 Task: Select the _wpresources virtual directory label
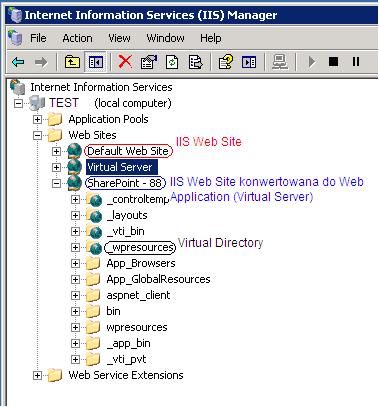[140, 247]
